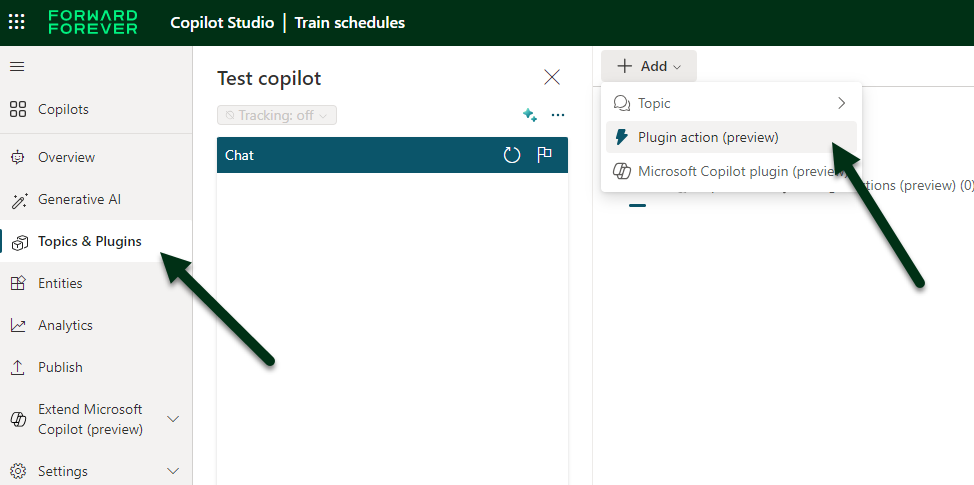
Task: Click the flag icon in Chat header
Action: pyautogui.click(x=545, y=155)
